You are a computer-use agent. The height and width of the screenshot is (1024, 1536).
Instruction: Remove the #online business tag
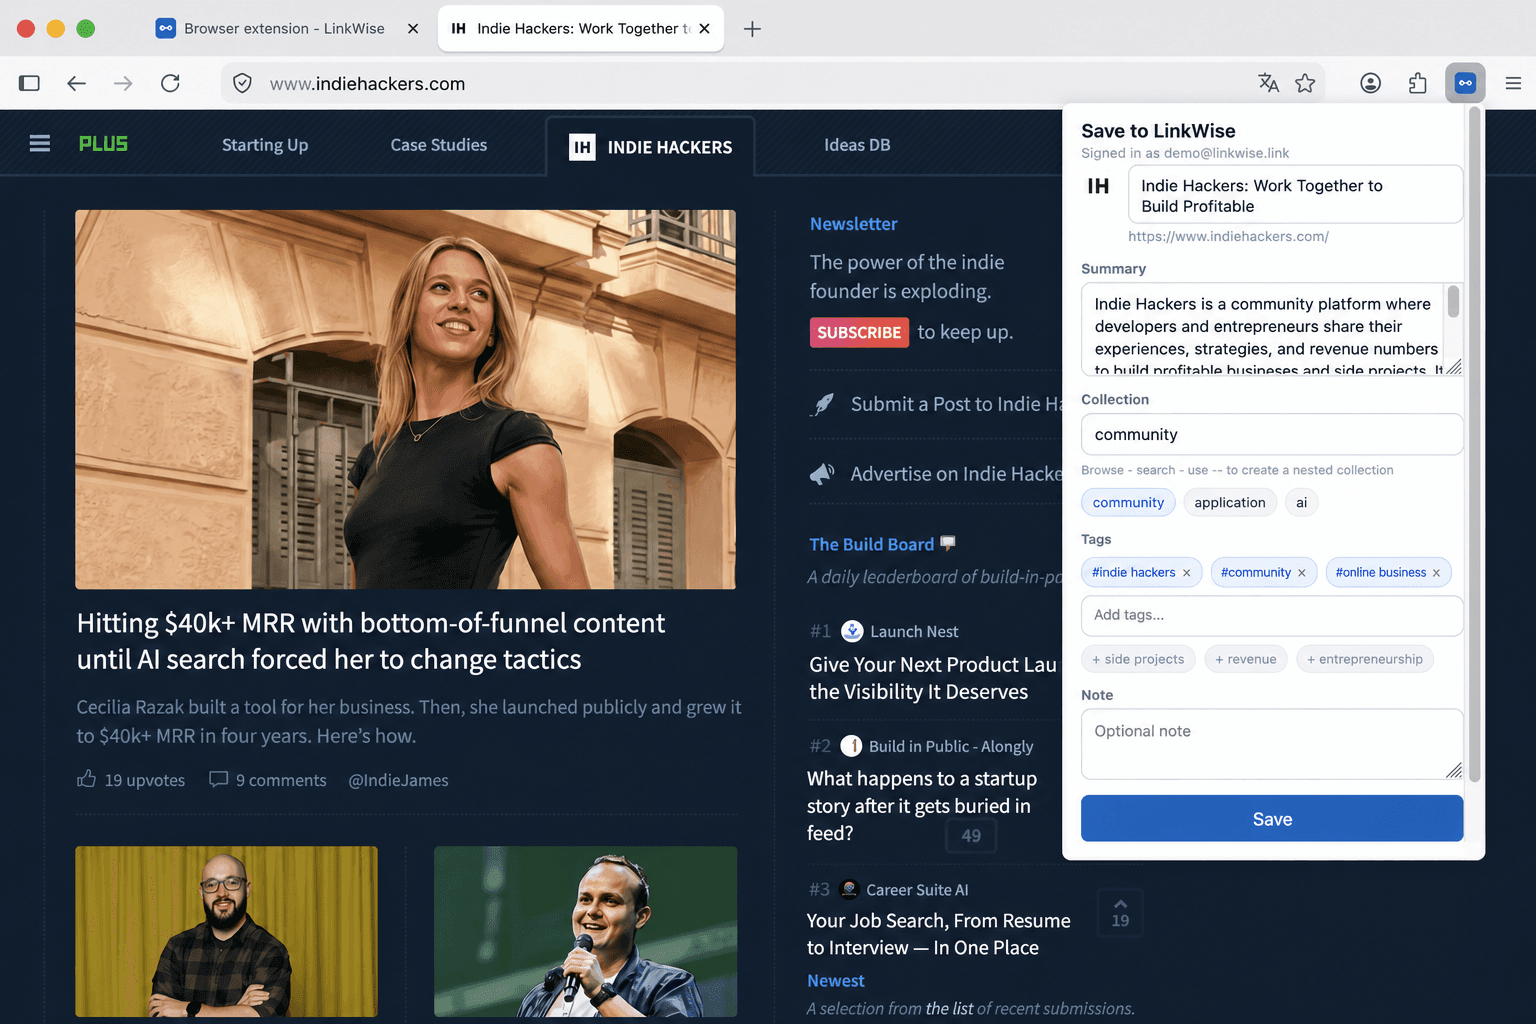(x=1436, y=573)
